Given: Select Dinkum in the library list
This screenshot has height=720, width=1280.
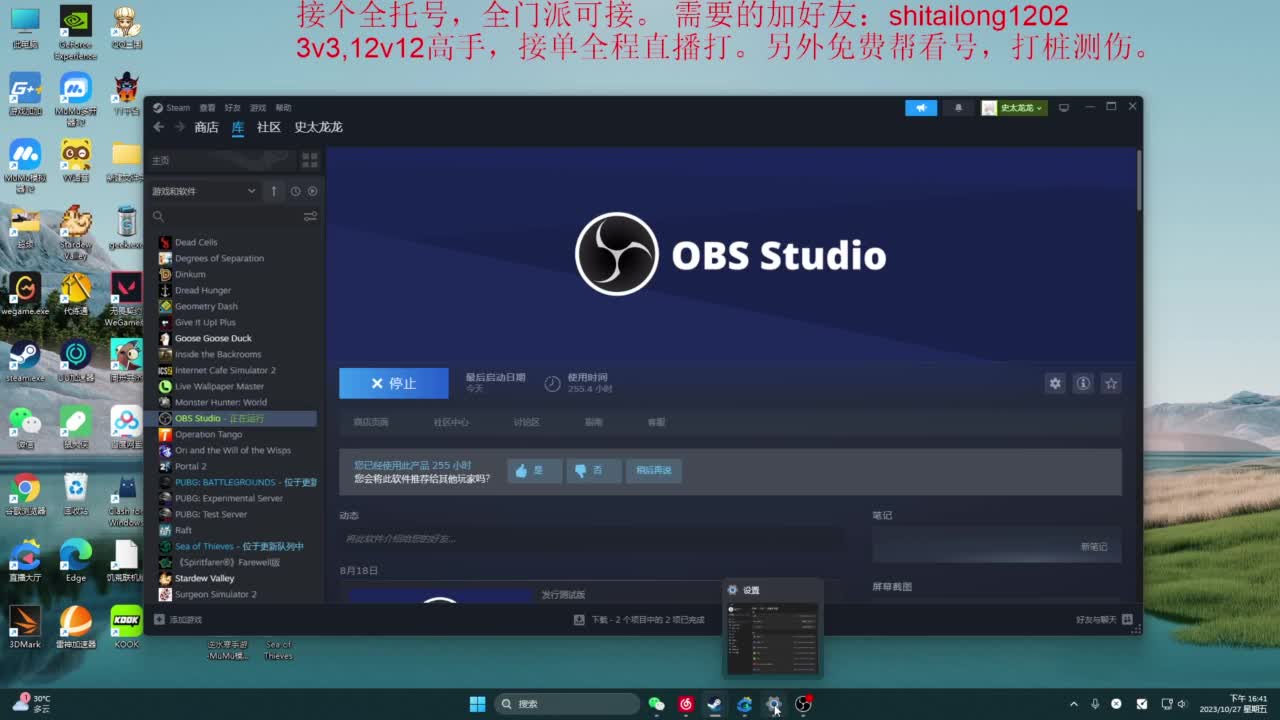Looking at the screenshot, I should (190, 274).
